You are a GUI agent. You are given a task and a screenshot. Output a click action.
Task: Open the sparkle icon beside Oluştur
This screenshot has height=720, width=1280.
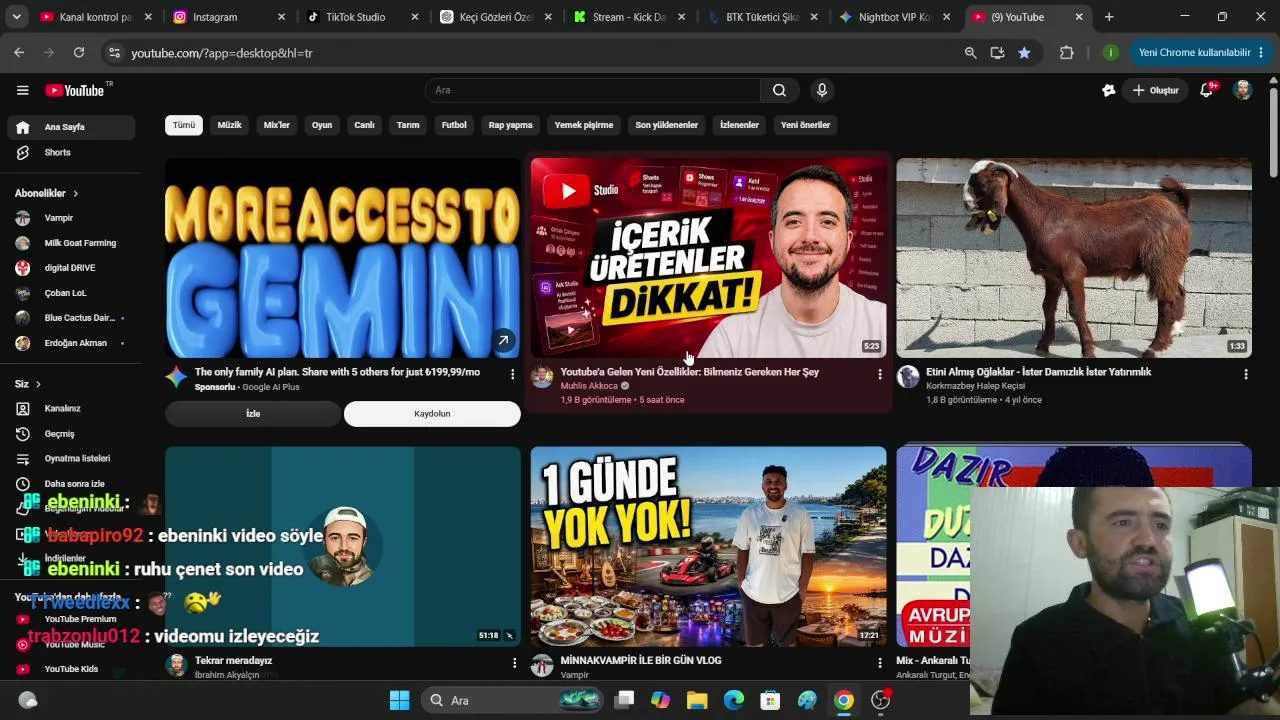pos(1108,90)
